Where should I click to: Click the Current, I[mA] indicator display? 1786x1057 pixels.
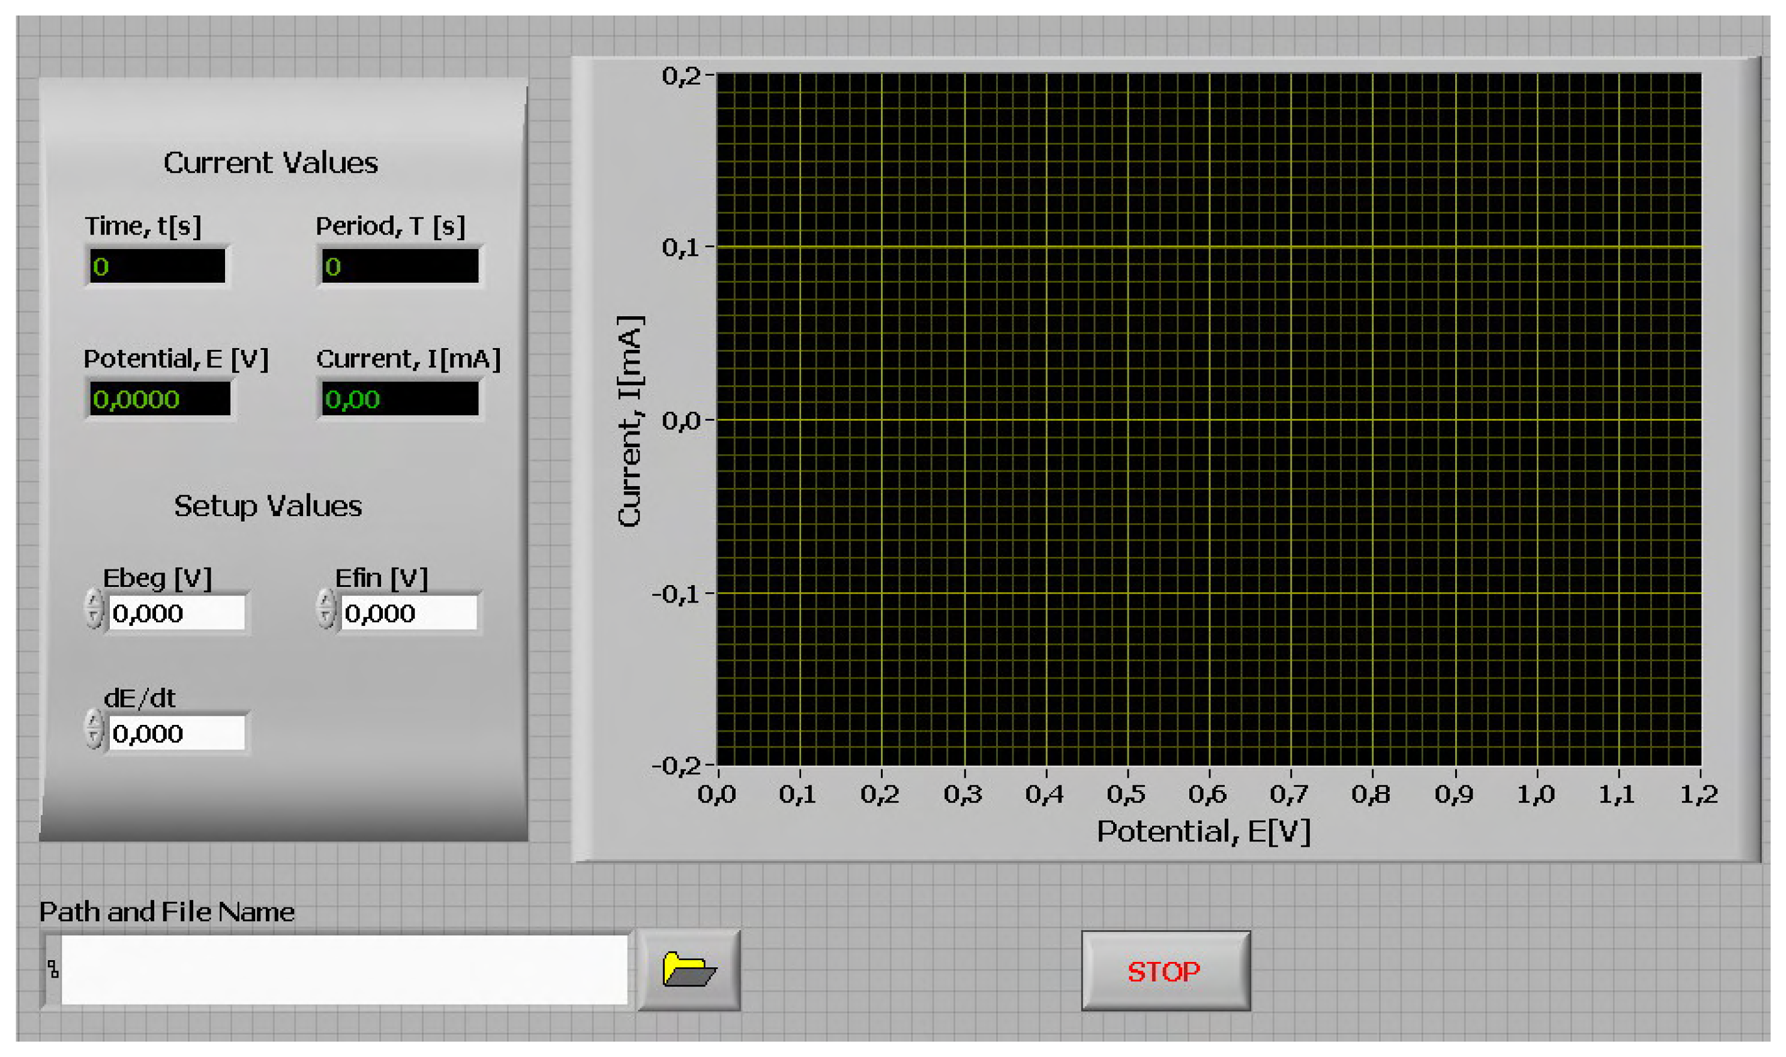tap(400, 397)
